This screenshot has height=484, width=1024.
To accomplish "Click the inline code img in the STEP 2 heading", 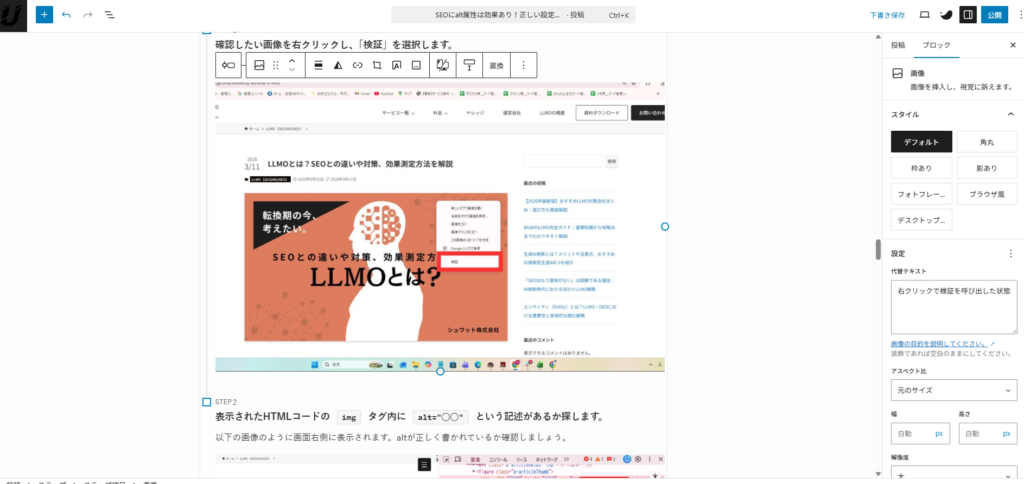I will (349, 417).
